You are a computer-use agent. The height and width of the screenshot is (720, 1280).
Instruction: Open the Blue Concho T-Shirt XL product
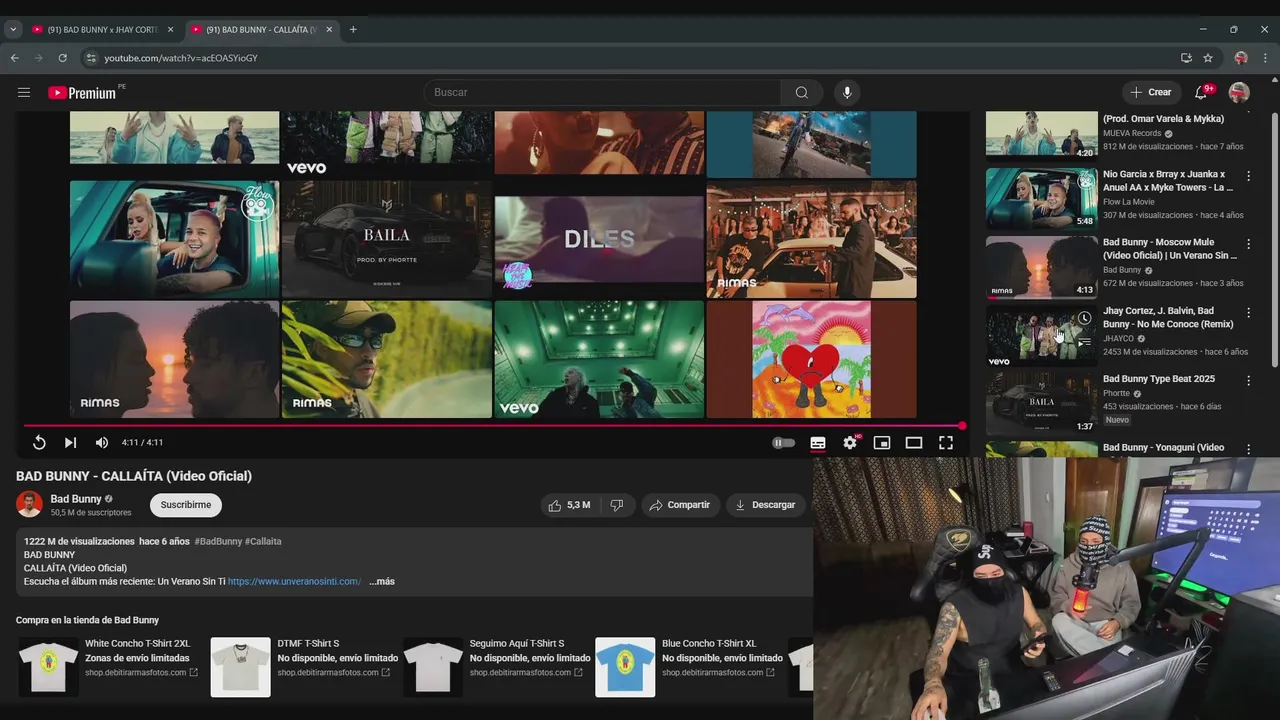coord(689,666)
